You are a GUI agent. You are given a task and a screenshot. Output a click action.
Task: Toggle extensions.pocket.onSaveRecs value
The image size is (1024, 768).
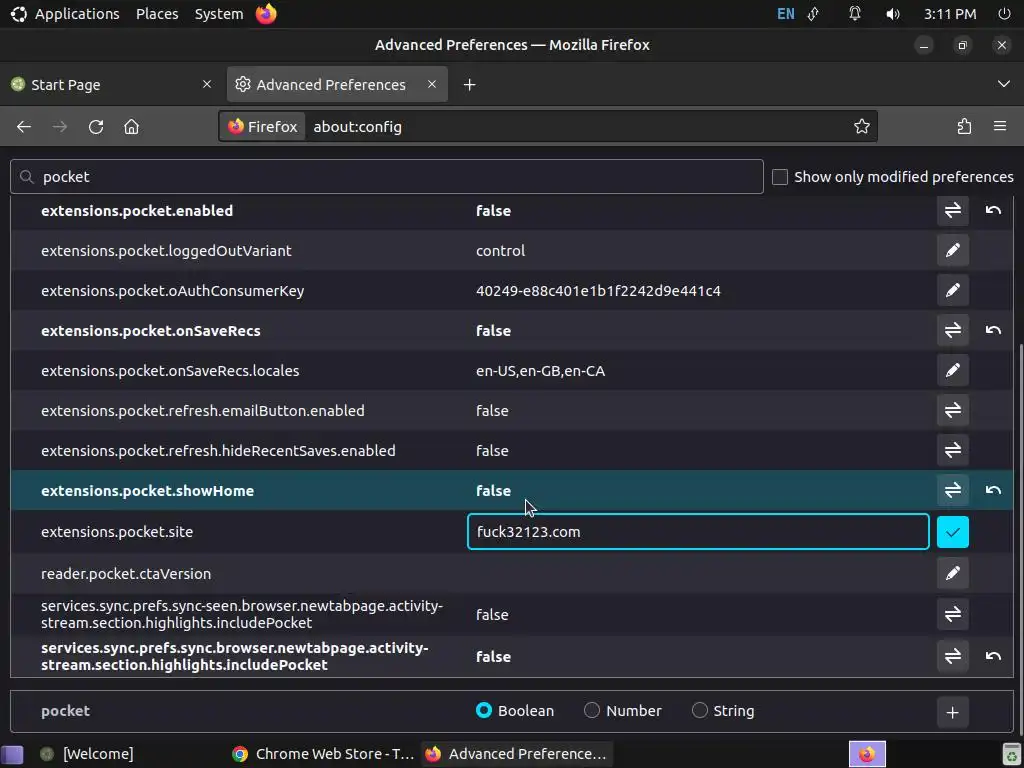click(x=952, y=330)
